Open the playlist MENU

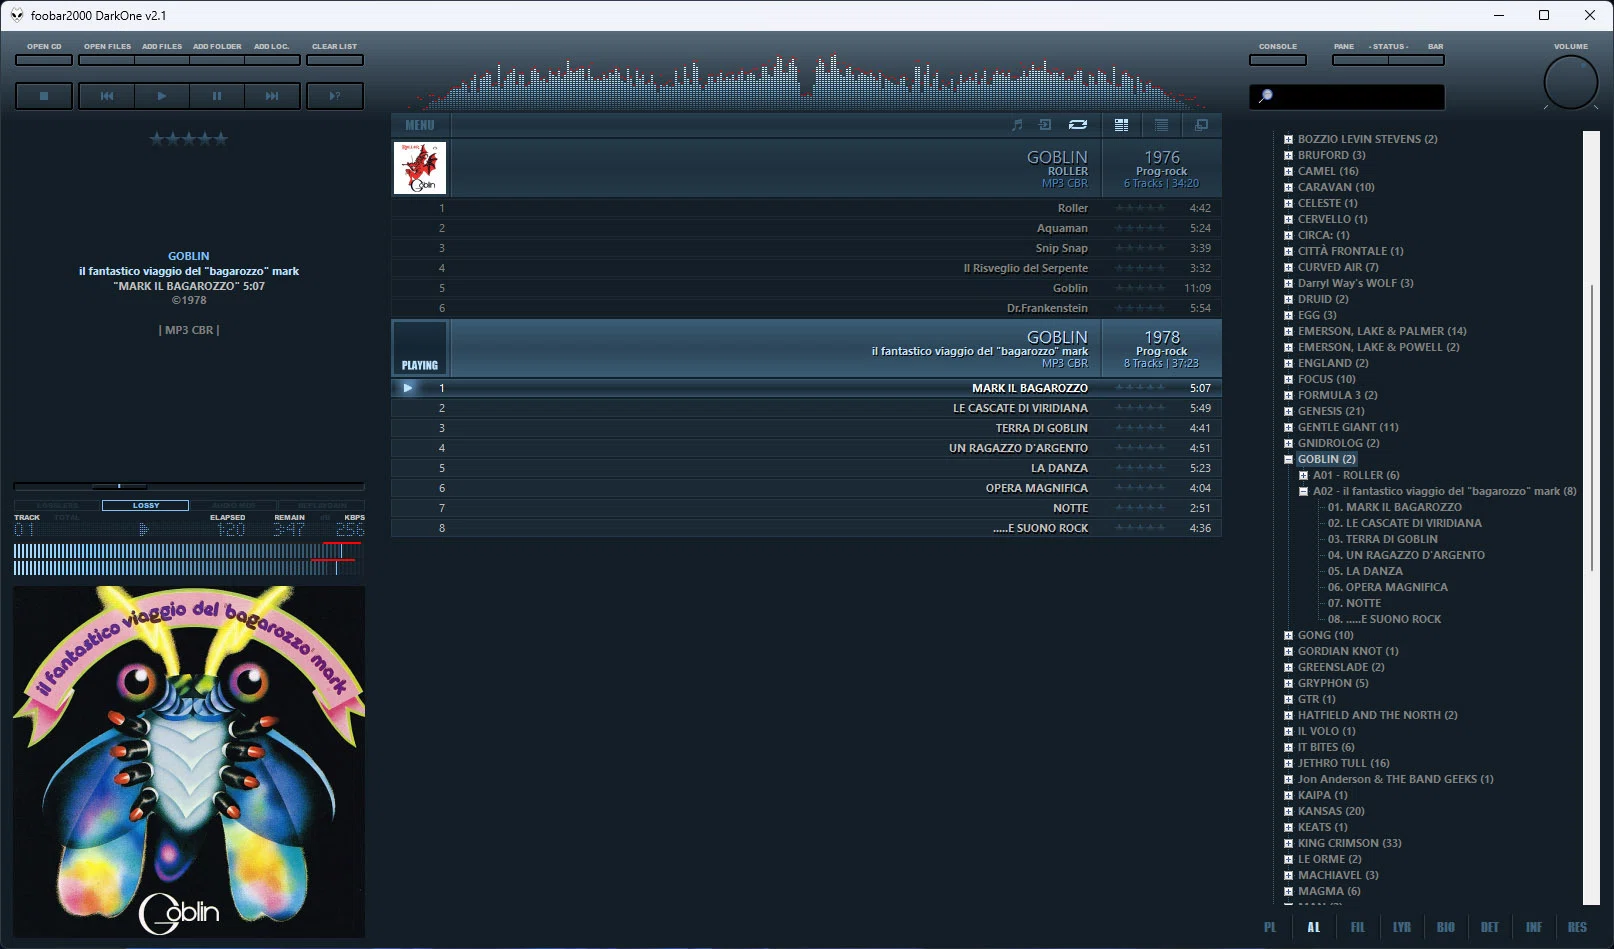(x=420, y=125)
